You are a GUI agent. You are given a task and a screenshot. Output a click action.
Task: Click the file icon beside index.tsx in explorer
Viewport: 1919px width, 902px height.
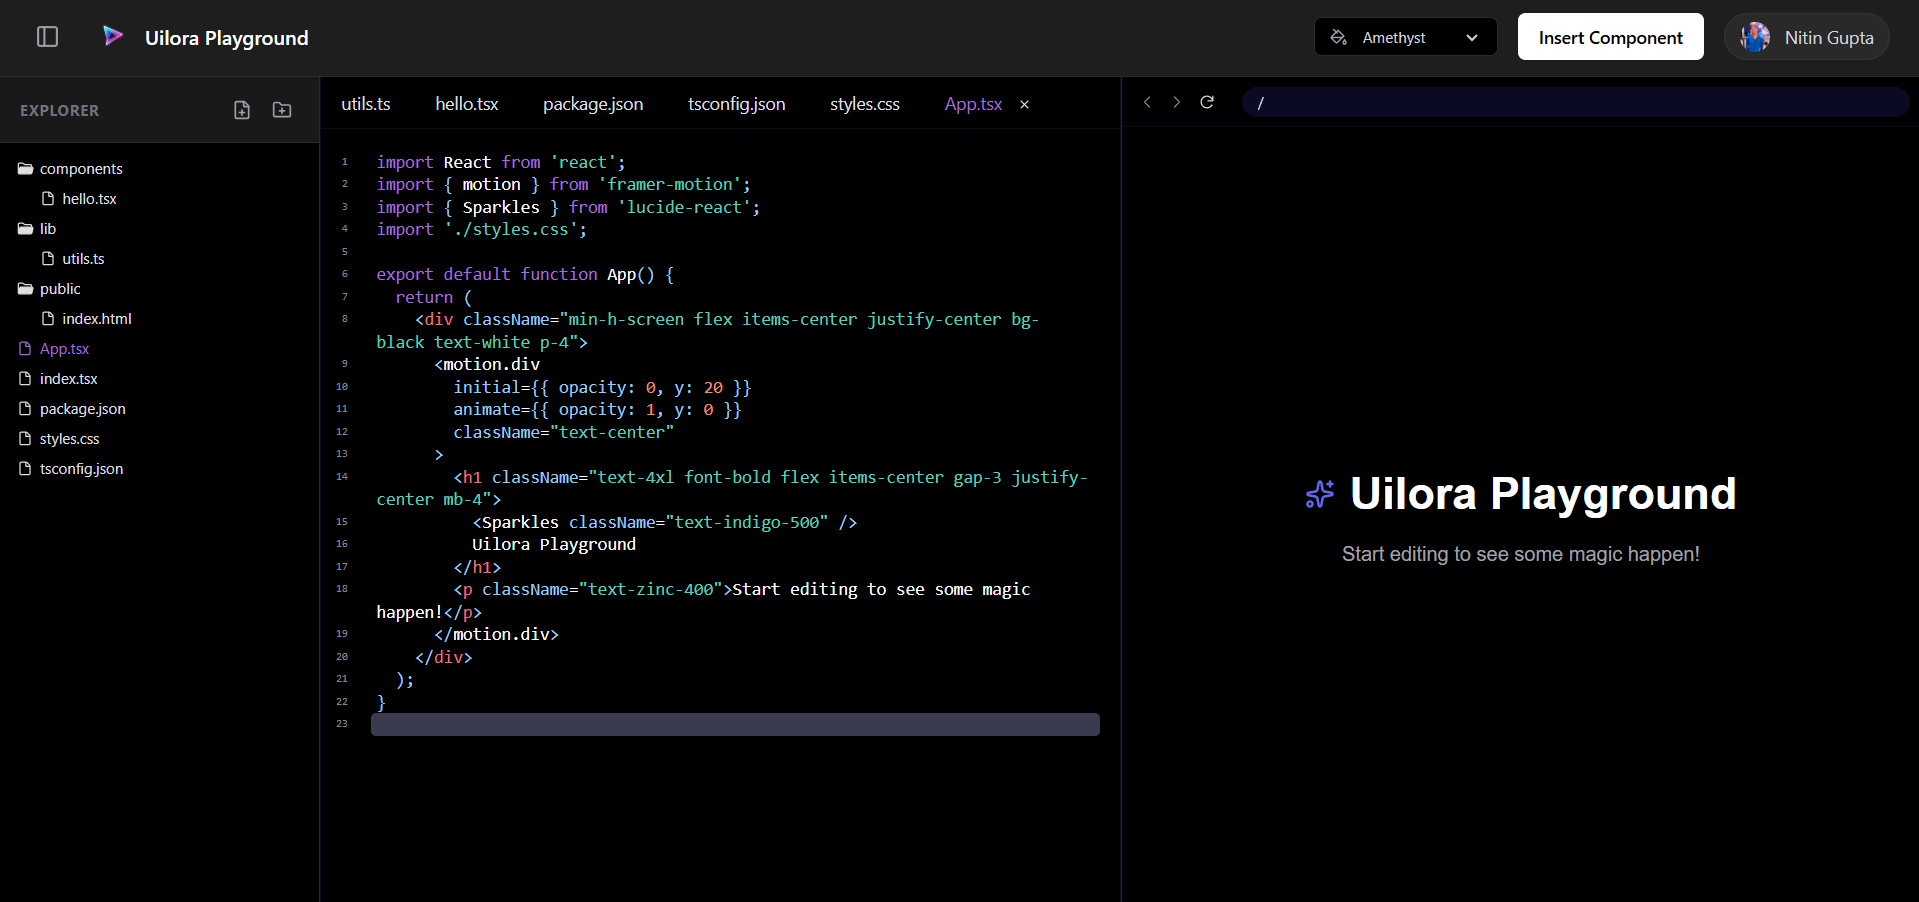coord(25,379)
